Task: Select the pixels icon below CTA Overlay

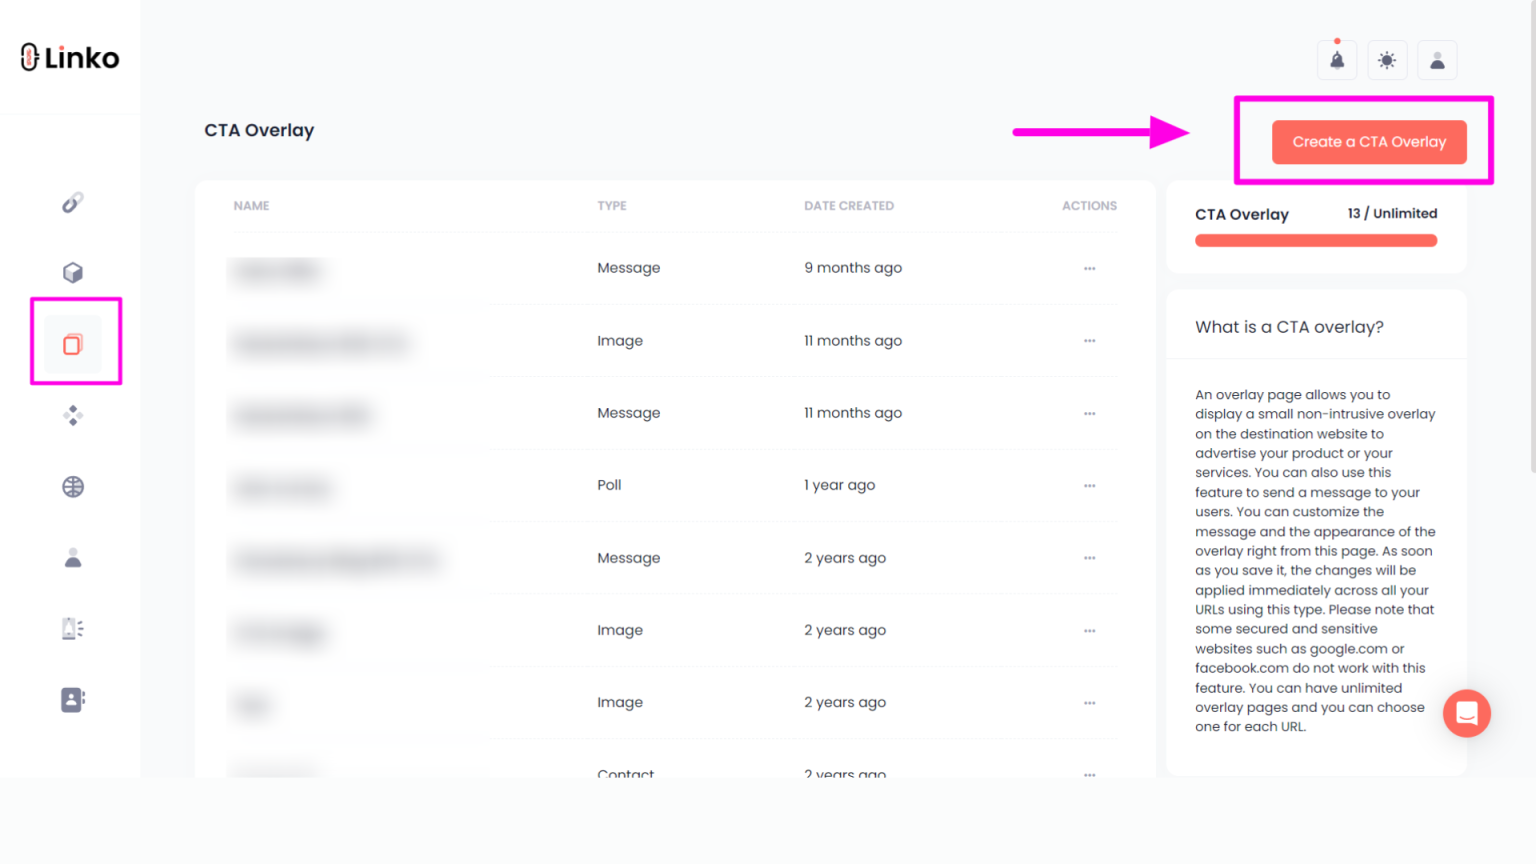Action: click(71, 415)
